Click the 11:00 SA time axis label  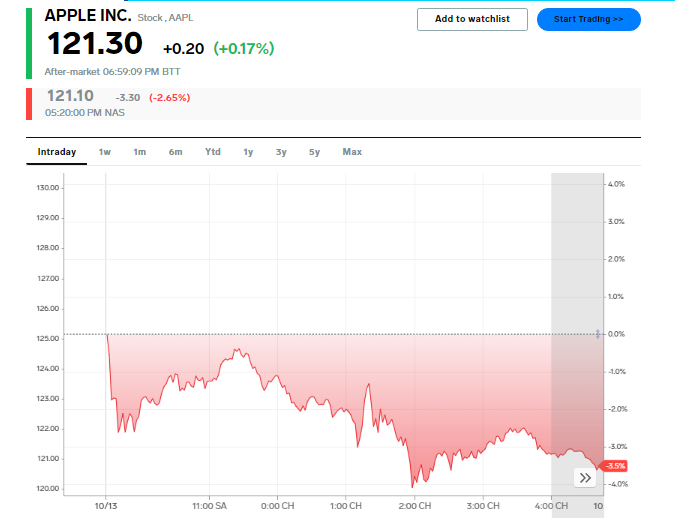coord(209,506)
